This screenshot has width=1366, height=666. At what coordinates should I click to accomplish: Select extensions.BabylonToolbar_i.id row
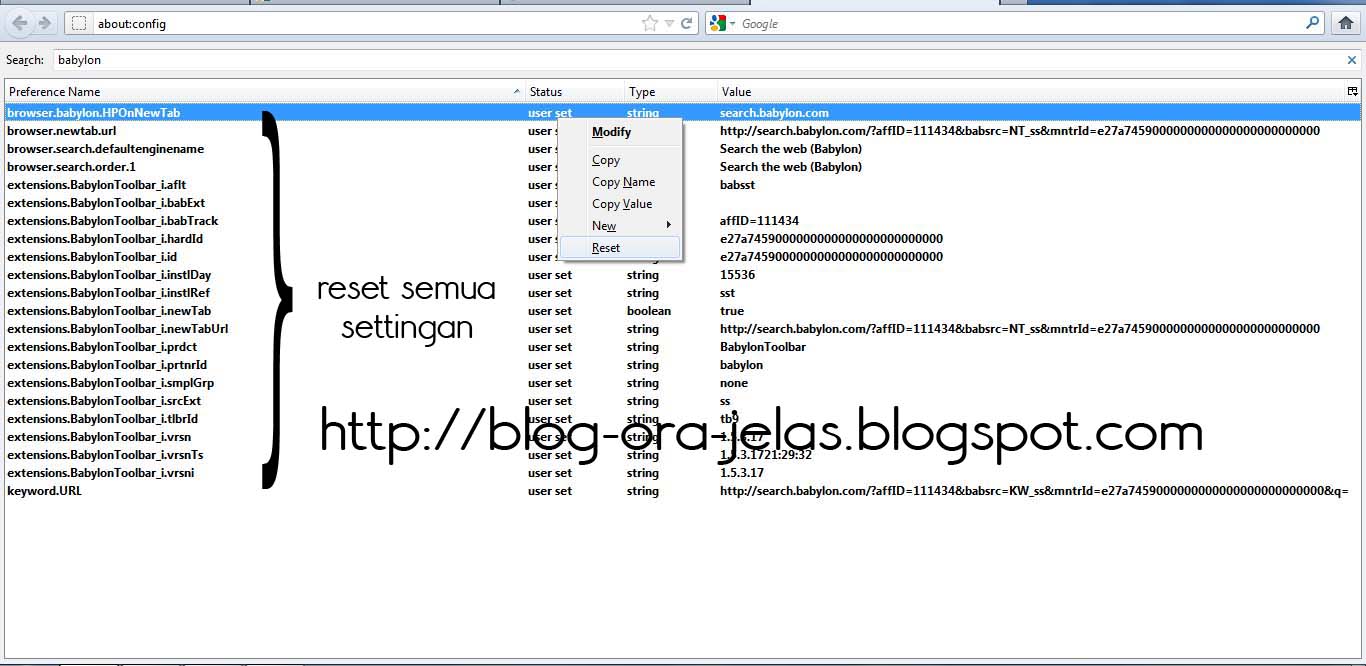(x=682, y=257)
